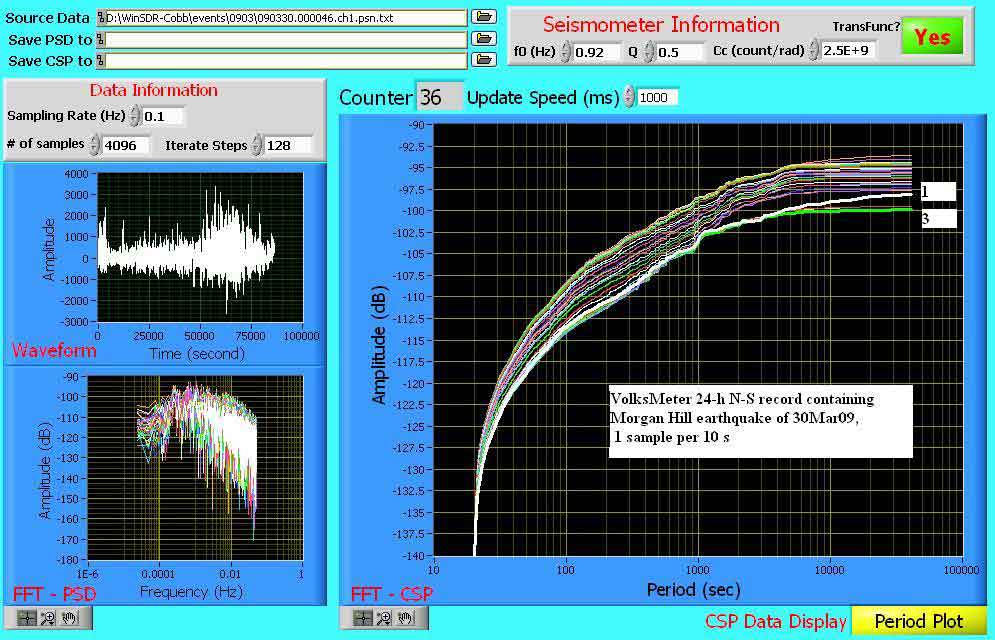Click the curve label box marked 3

pos(938,219)
